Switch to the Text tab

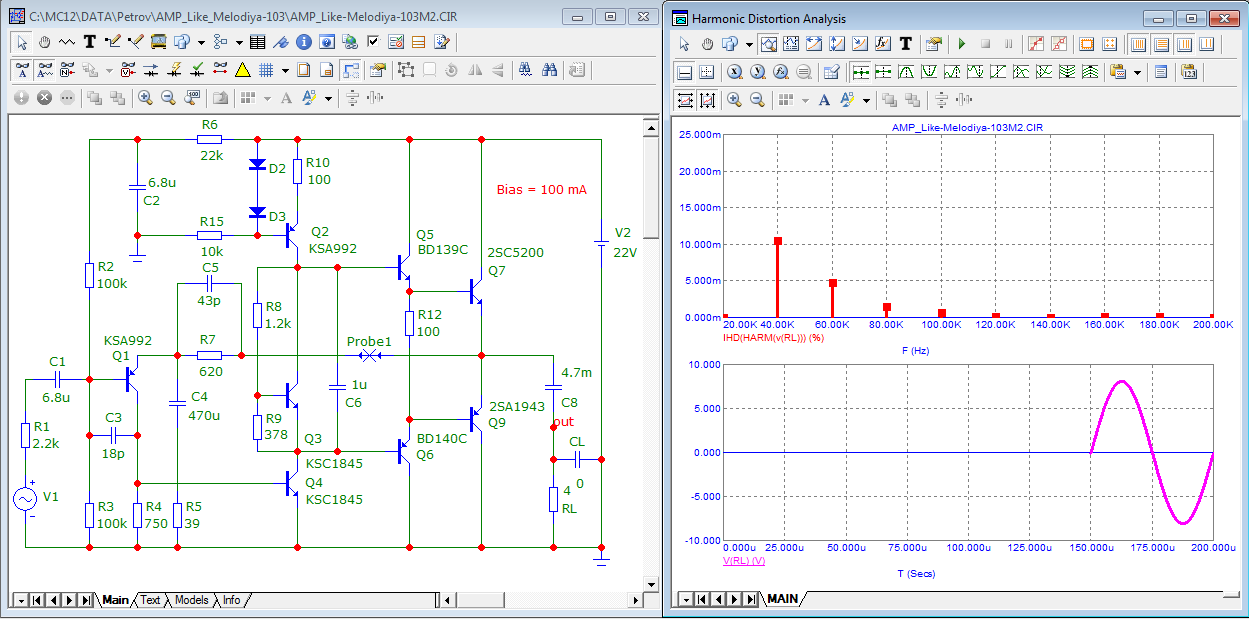150,600
